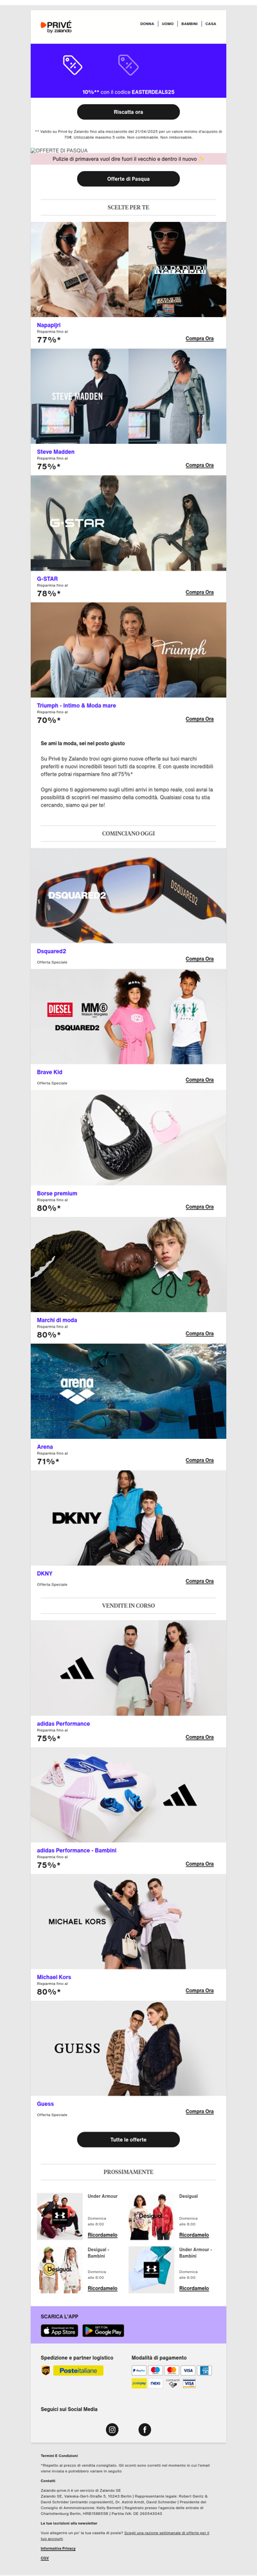The width and height of the screenshot is (257, 2576).
Task: Open the Dsquared2 sunglasses image
Action: click(x=128, y=896)
